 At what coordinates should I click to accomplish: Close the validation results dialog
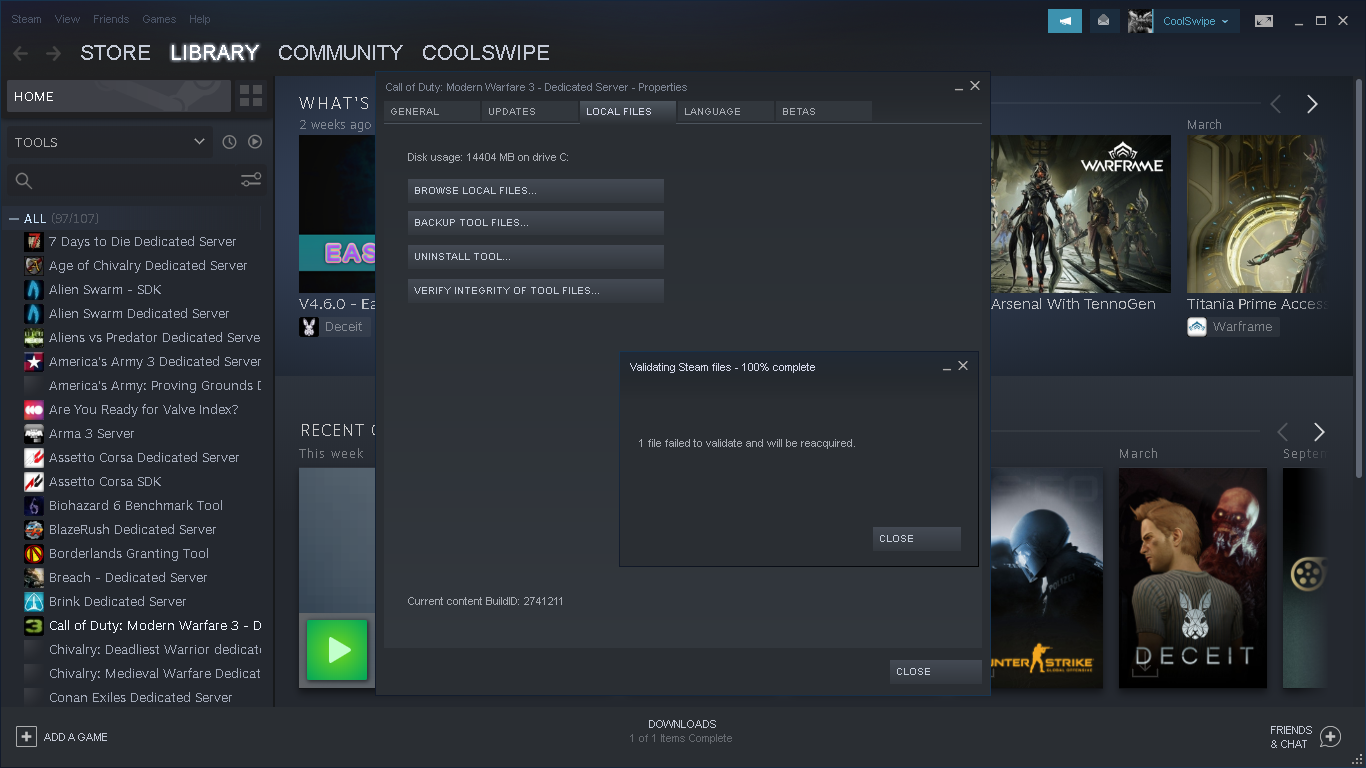point(917,539)
